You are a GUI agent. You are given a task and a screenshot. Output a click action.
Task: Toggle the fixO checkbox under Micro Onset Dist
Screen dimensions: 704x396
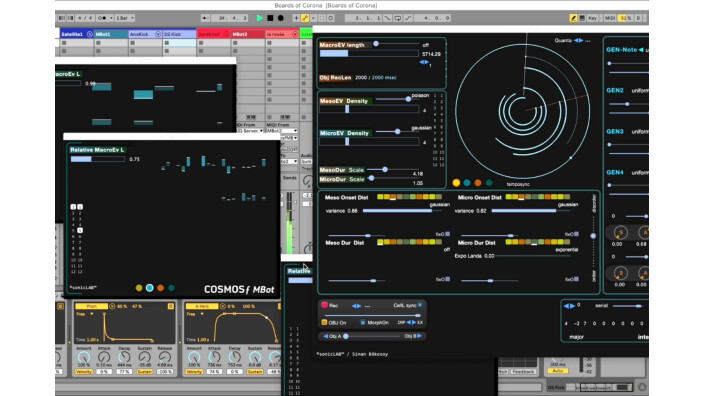tap(576, 234)
